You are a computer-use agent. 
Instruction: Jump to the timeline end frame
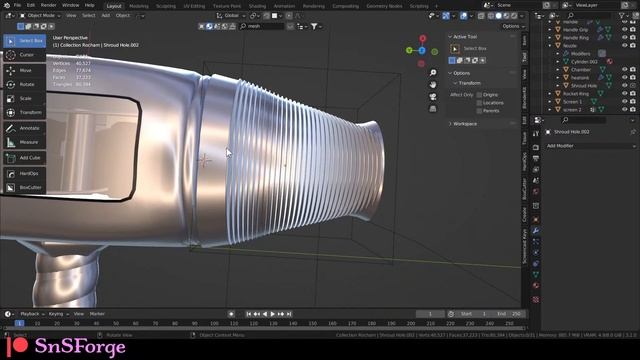[x=289, y=314]
